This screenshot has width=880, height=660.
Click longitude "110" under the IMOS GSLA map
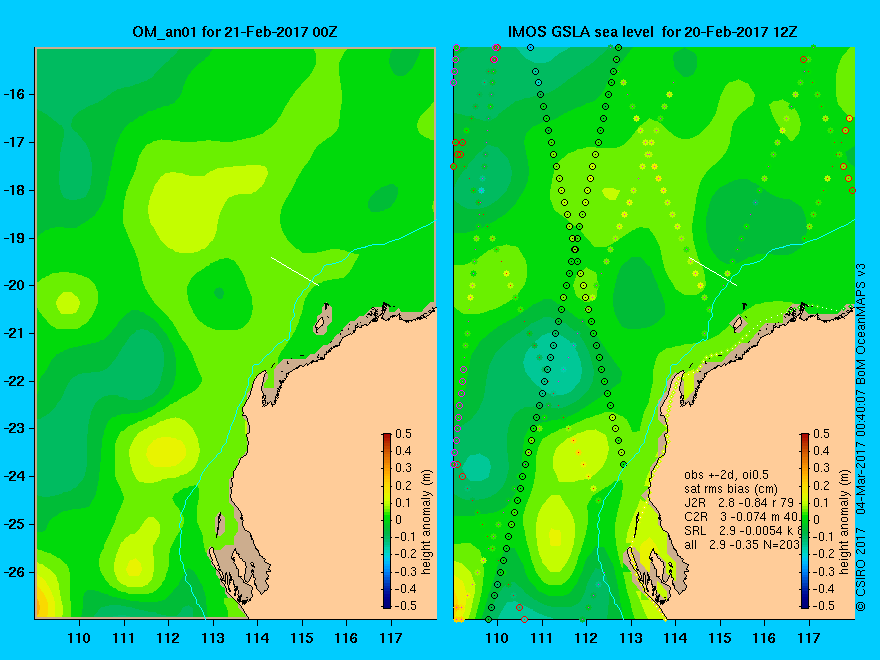[x=497, y=638]
